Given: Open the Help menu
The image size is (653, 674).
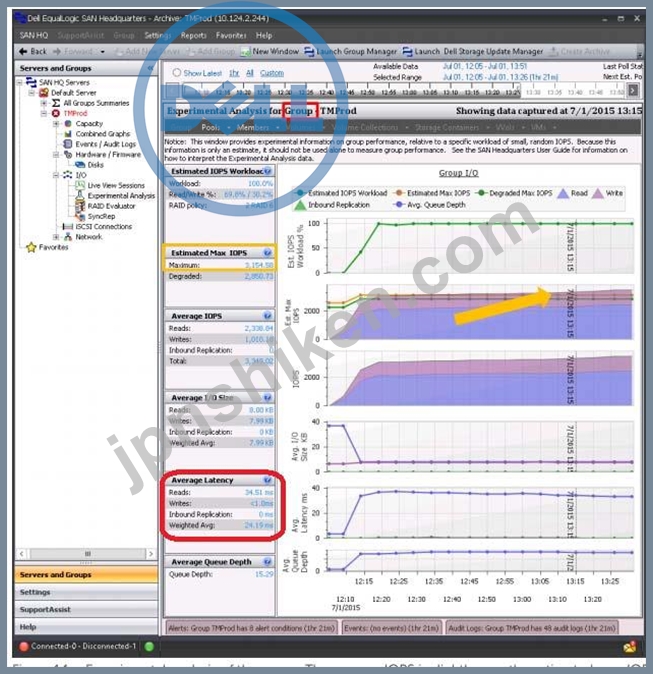Looking at the screenshot, I should [x=264, y=35].
